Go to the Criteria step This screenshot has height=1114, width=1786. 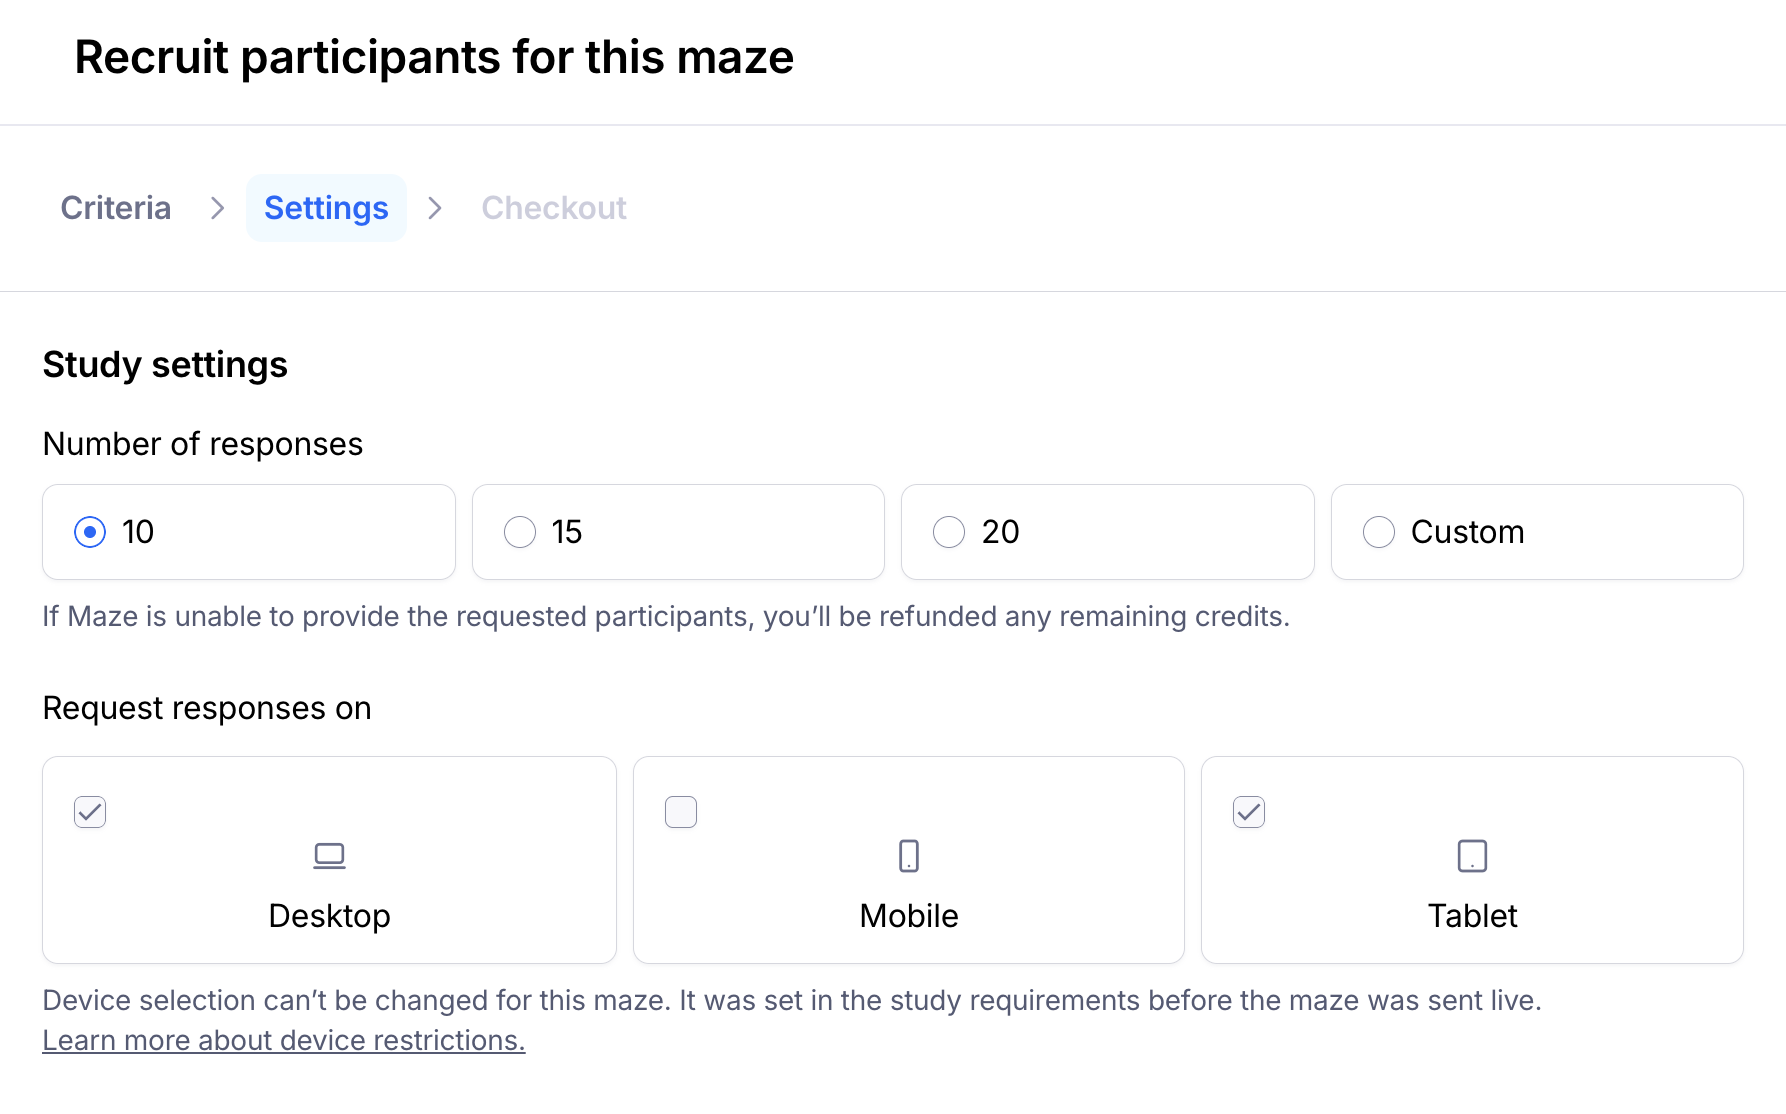click(116, 208)
